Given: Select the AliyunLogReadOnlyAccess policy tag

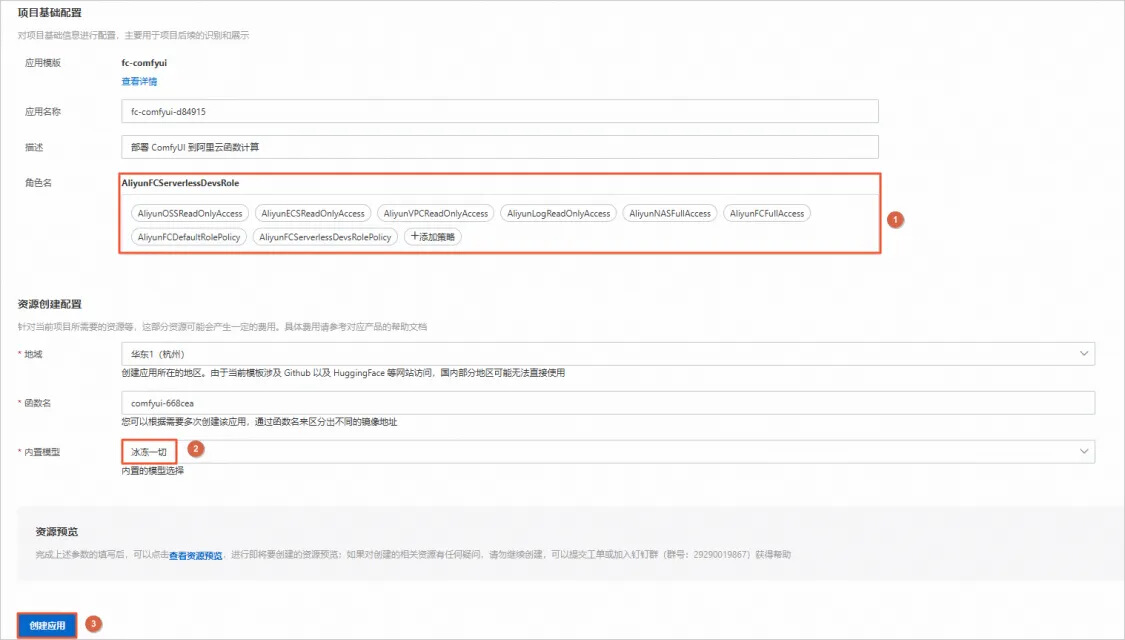Looking at the screenshot, I should pyautogui.click(x=558, y=213).
